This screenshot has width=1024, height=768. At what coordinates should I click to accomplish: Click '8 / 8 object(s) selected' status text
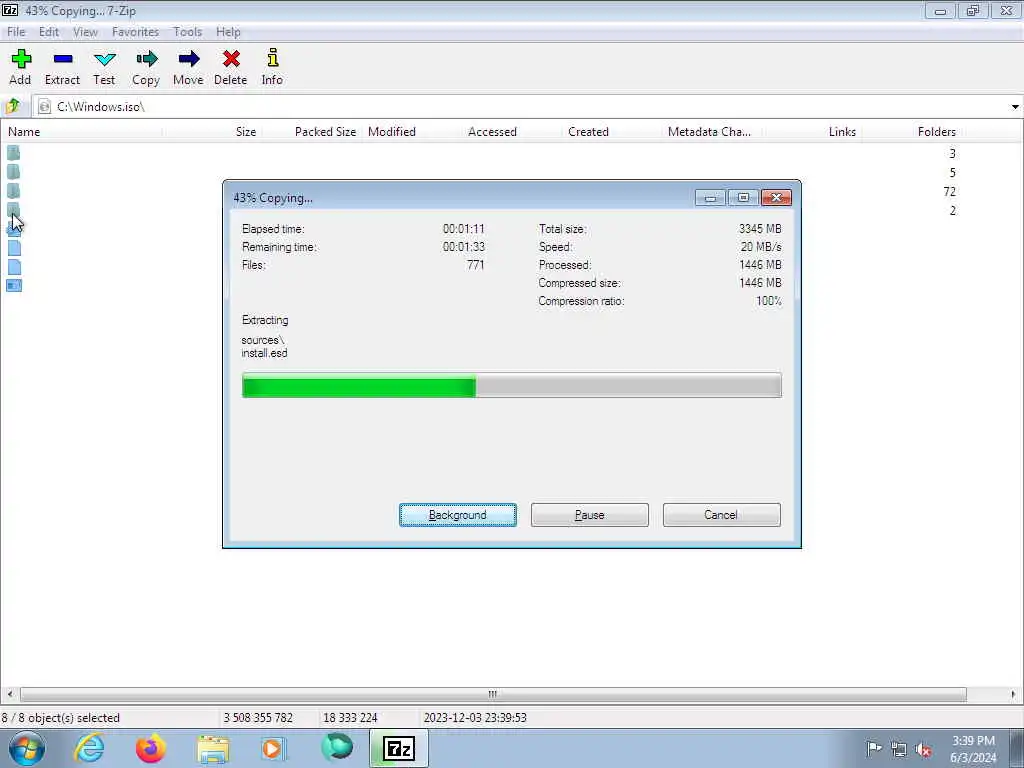(61, 718)
